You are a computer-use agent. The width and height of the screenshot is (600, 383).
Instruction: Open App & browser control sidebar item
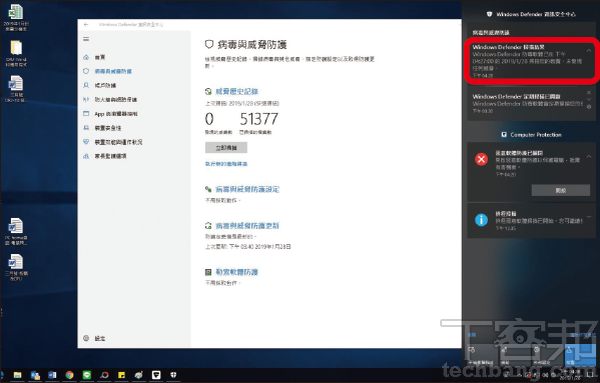(116, 114)
